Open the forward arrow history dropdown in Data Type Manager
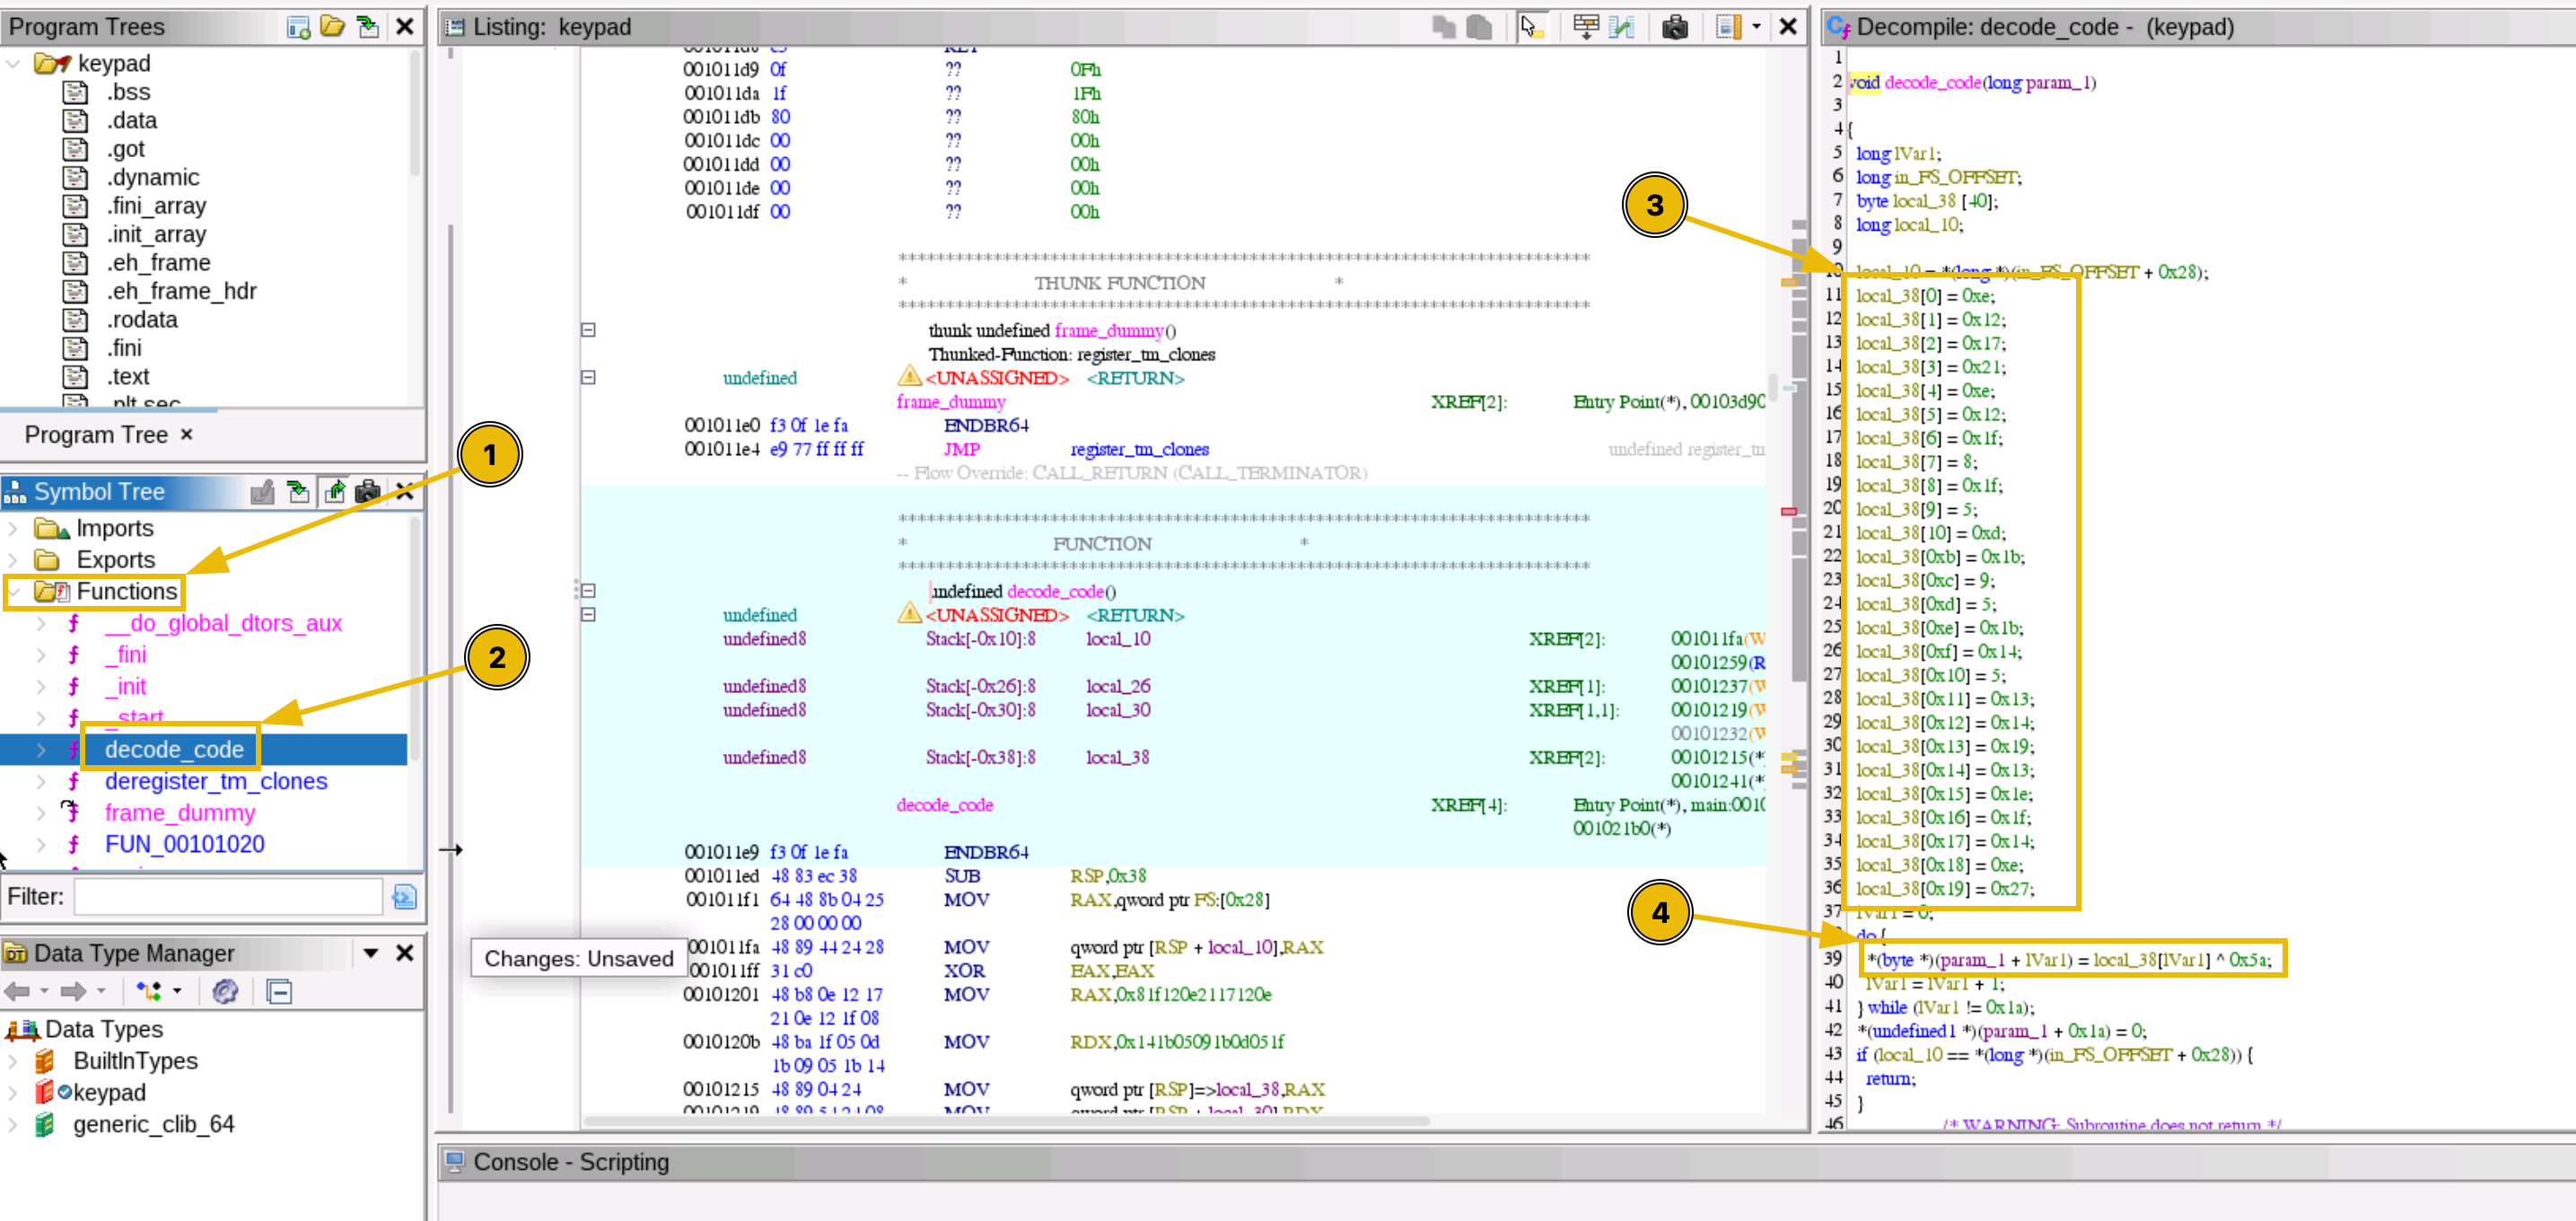The image size is (2576, 1221). [101, 991]
